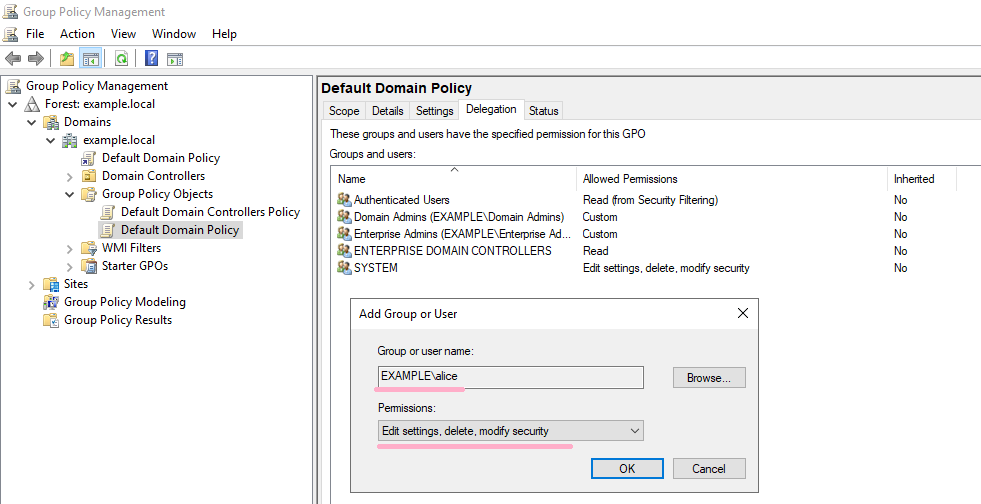Expand the Starter GPOs node
The image size is (981, 504).
point(69,267)
